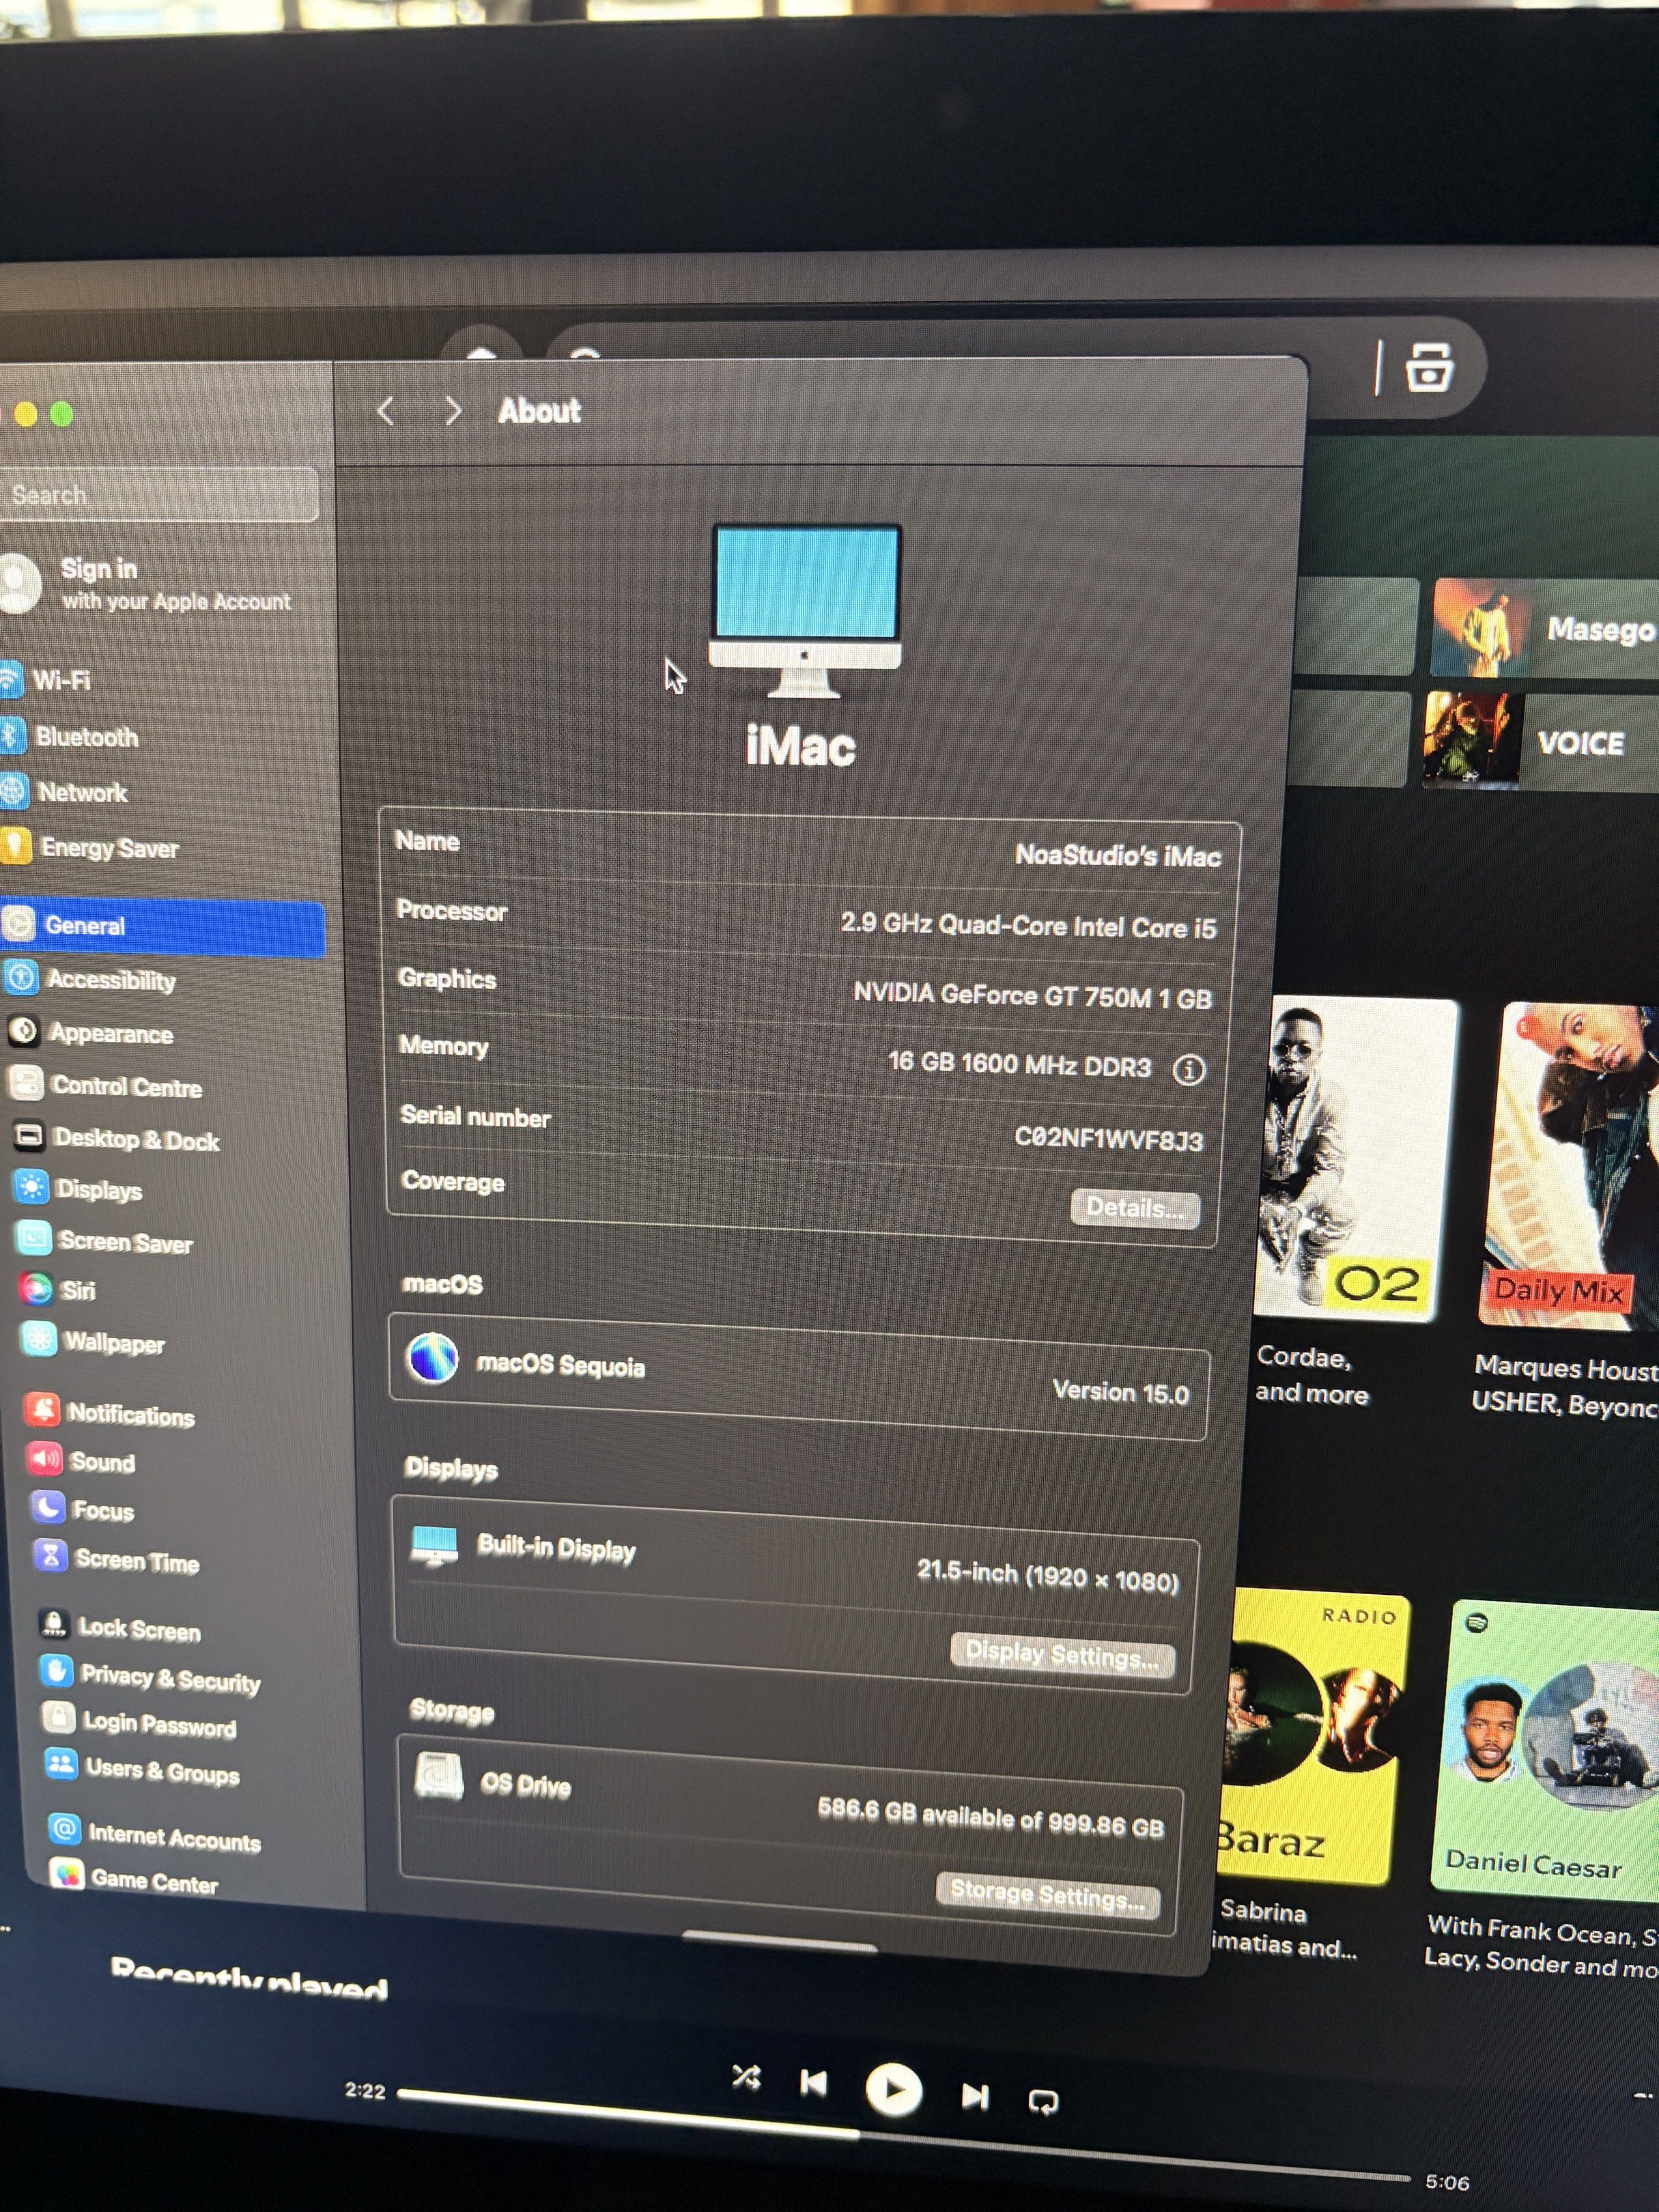Open the Masego shortcut in Spotify
Viewport: 1659px width, 2212px height.
[1545, 628]
